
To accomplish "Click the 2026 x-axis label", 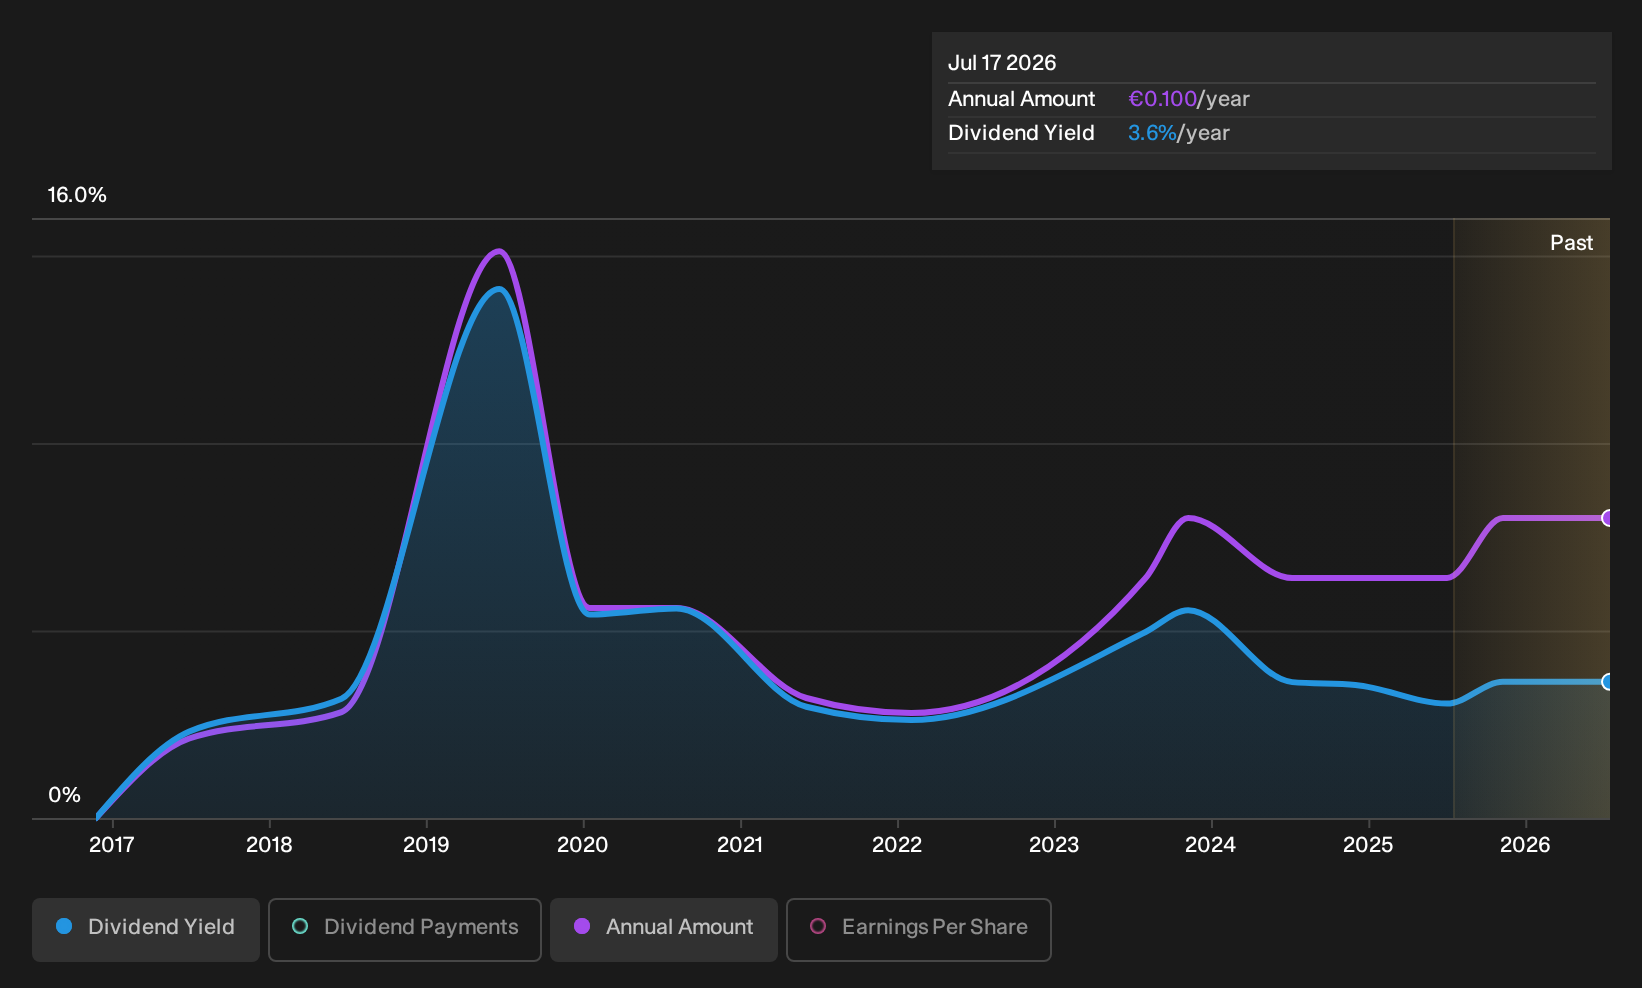I will tap(1525, 845).
